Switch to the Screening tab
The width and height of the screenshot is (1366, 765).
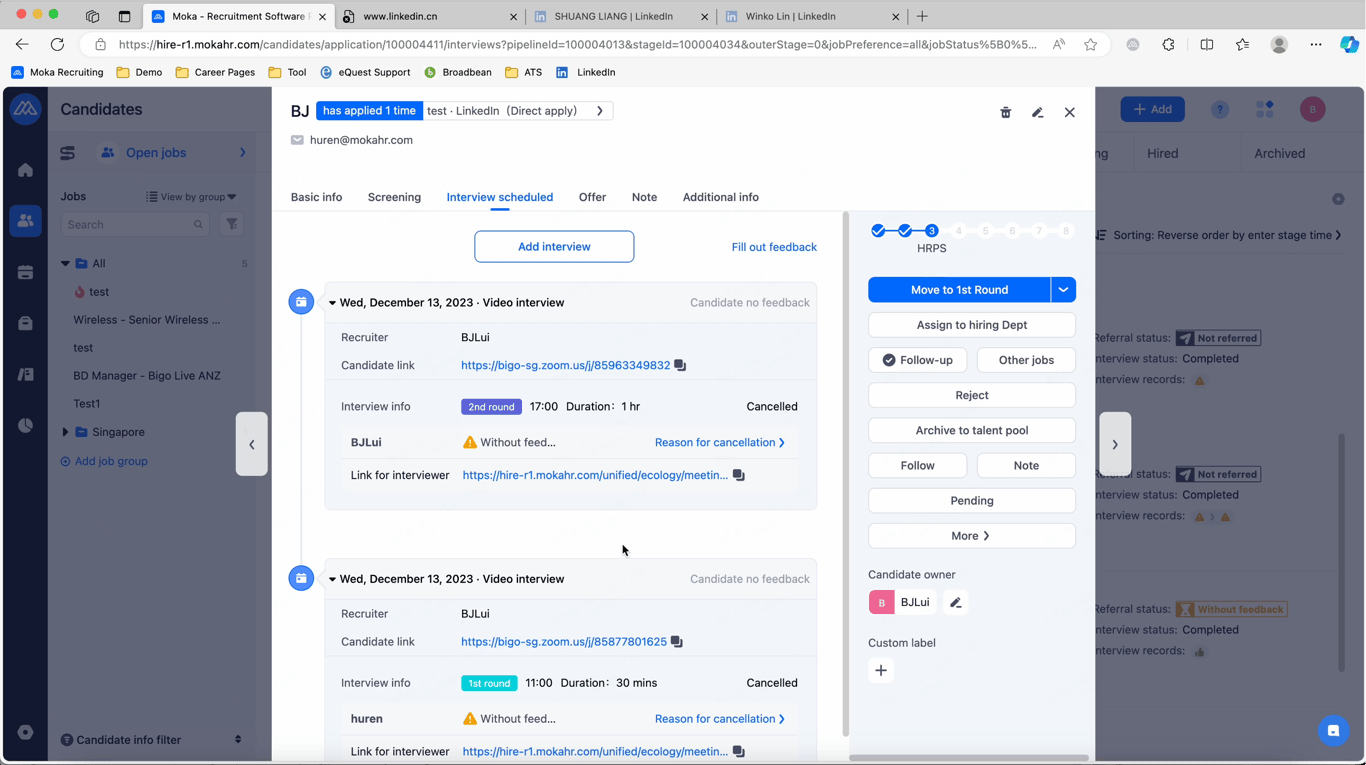click(394, 197)
